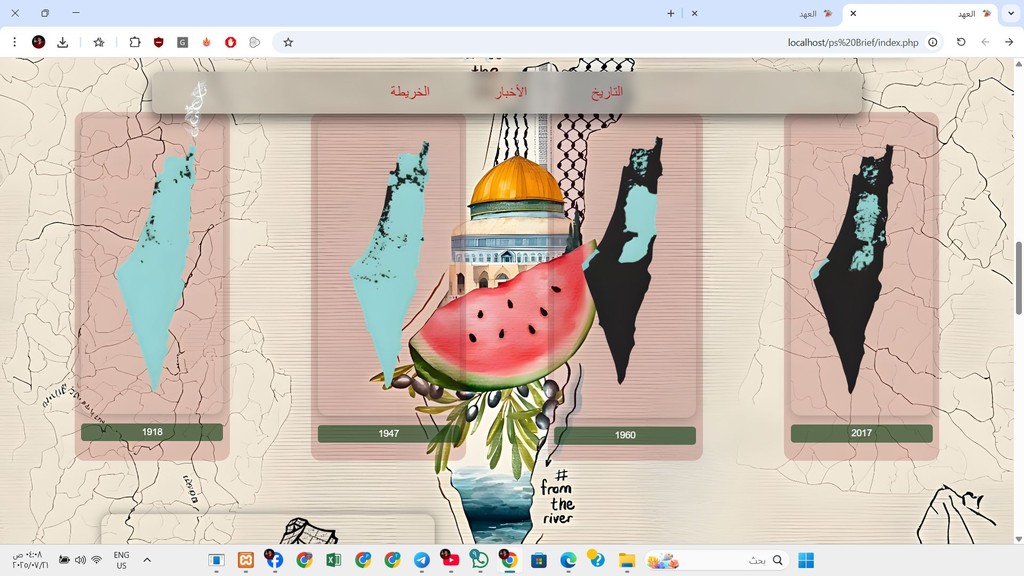Open Telegram from the taskbar

click(422, 560)
